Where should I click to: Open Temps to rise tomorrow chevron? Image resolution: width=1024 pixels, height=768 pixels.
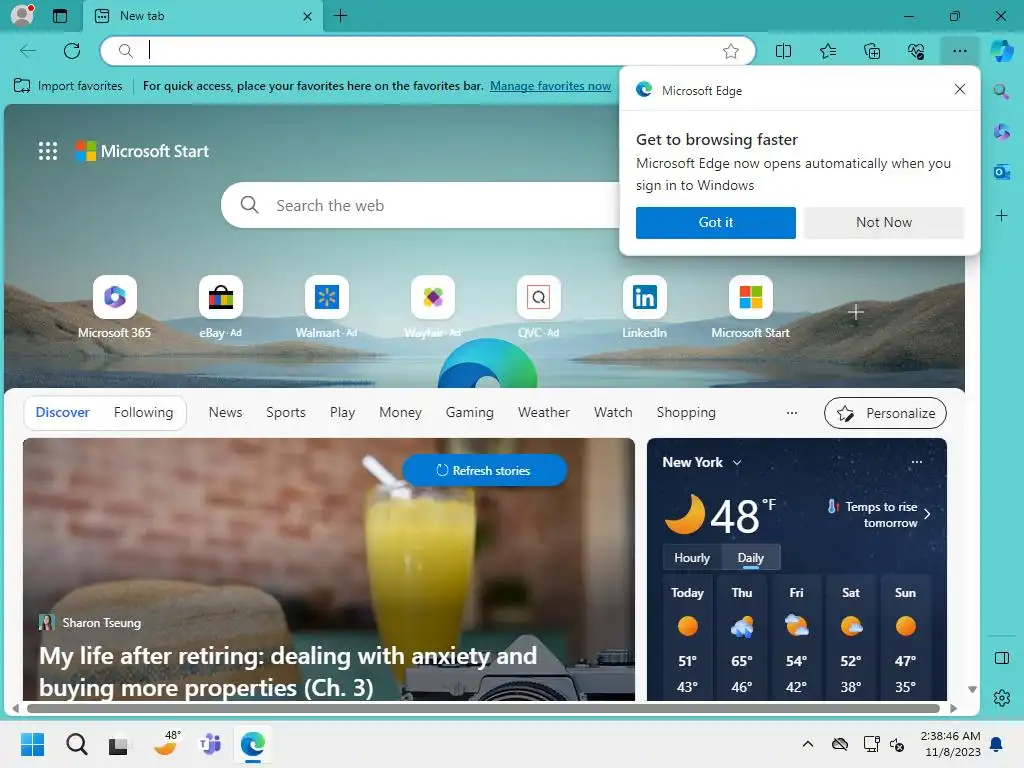click(x=927, y=515)
